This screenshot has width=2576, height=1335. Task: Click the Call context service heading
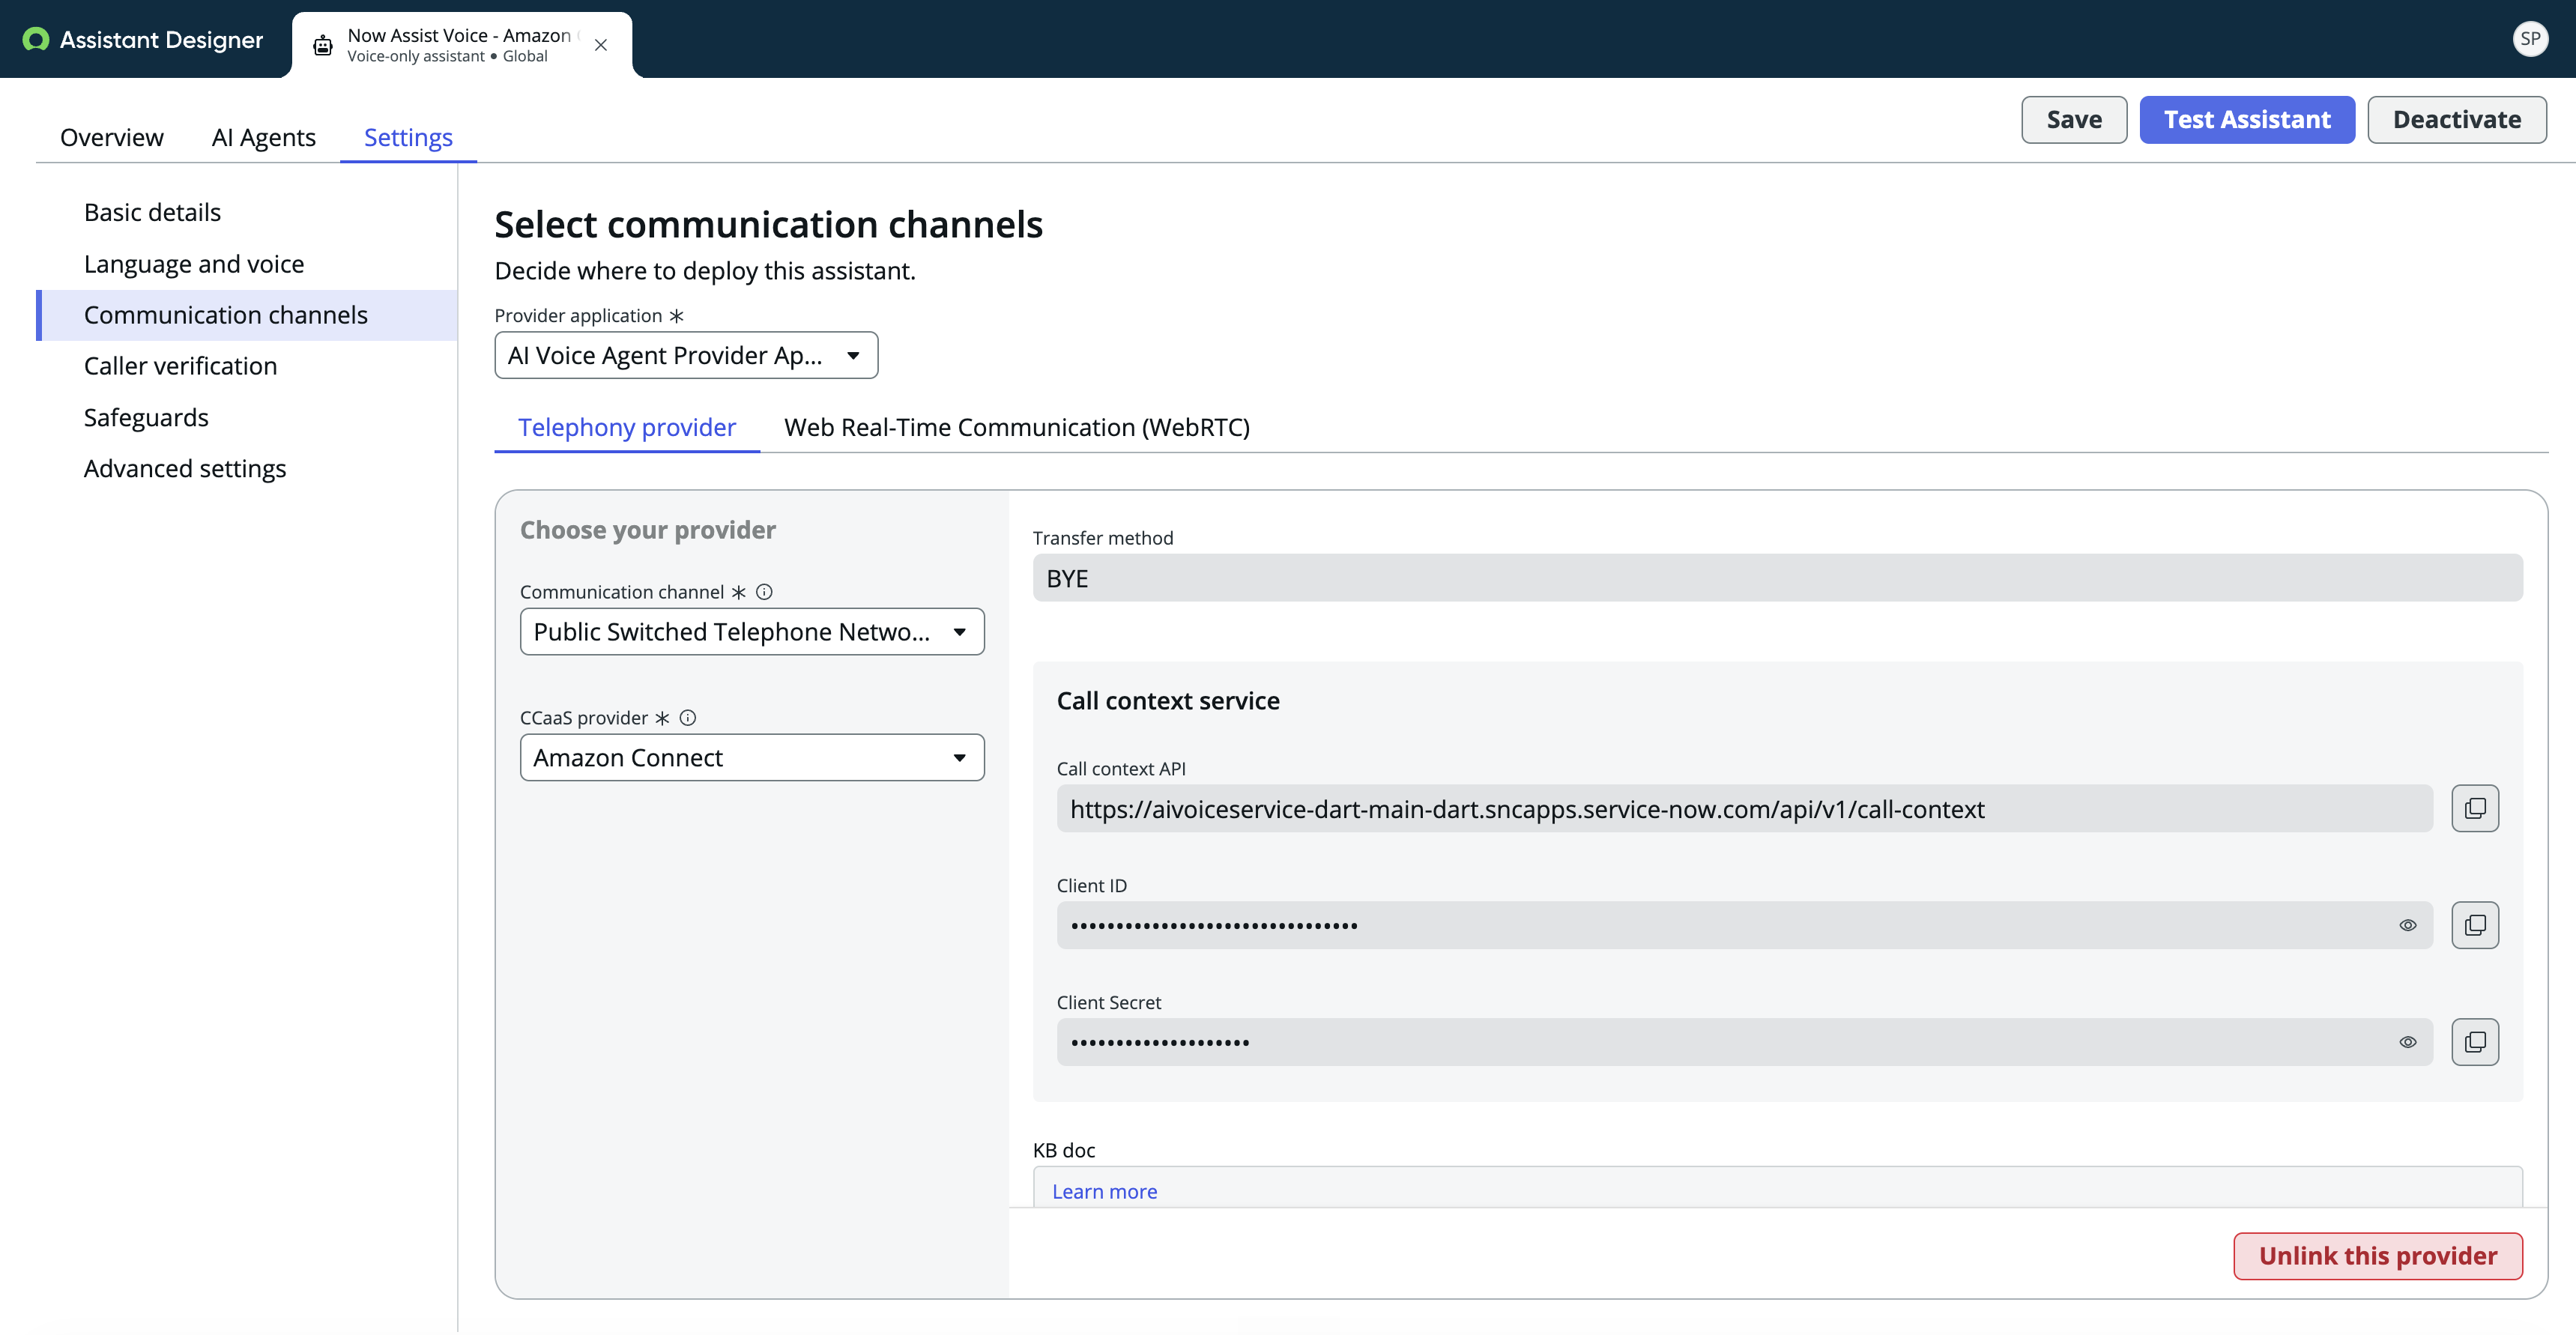pos(1168,701)
